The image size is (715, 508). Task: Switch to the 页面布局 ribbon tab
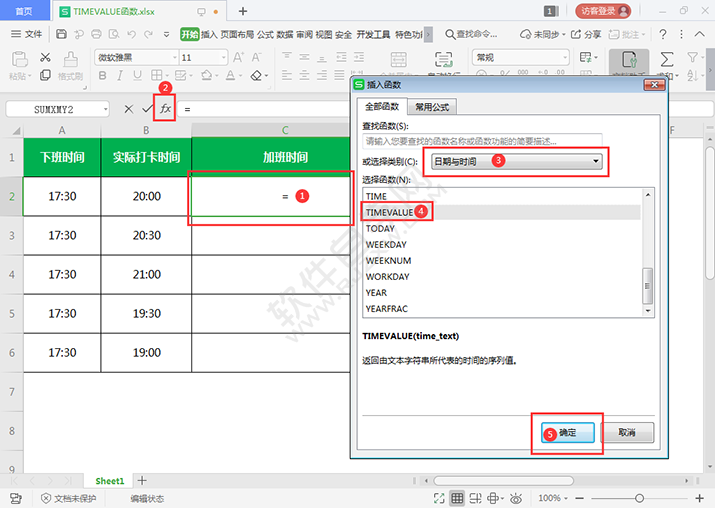click(237, 34)
